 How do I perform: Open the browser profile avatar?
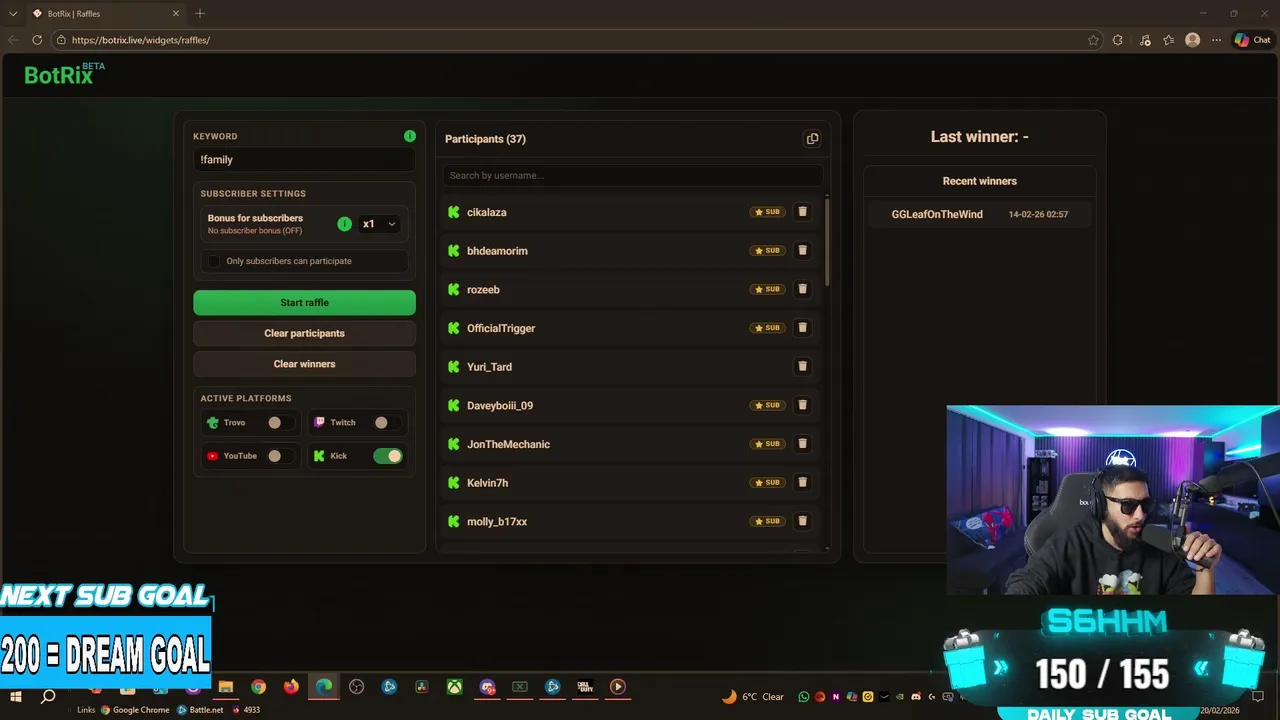1192,40
